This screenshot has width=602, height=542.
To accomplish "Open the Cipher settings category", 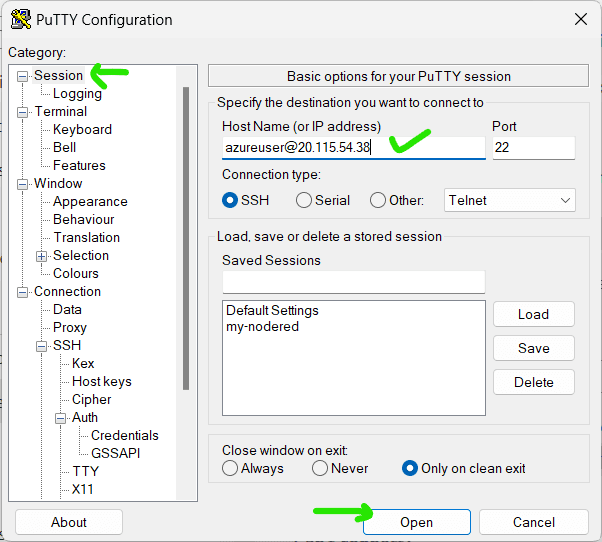I will tap(91, 400).
